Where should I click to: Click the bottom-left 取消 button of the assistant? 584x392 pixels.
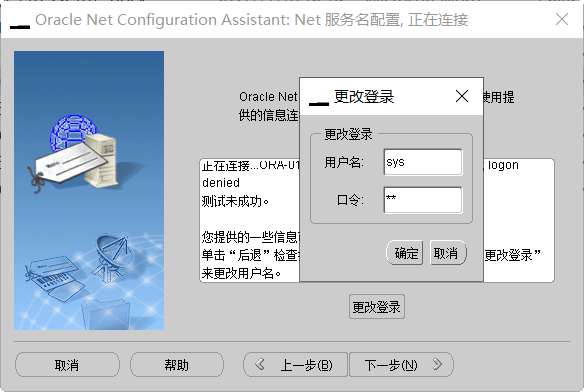(x=67, y=365)
